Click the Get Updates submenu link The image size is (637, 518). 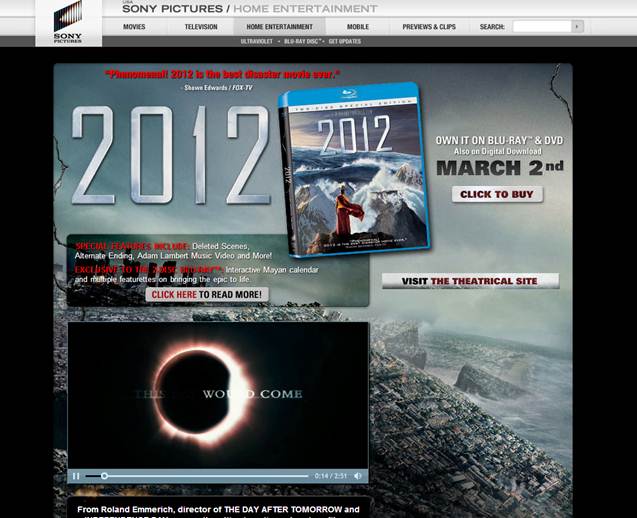344,41
